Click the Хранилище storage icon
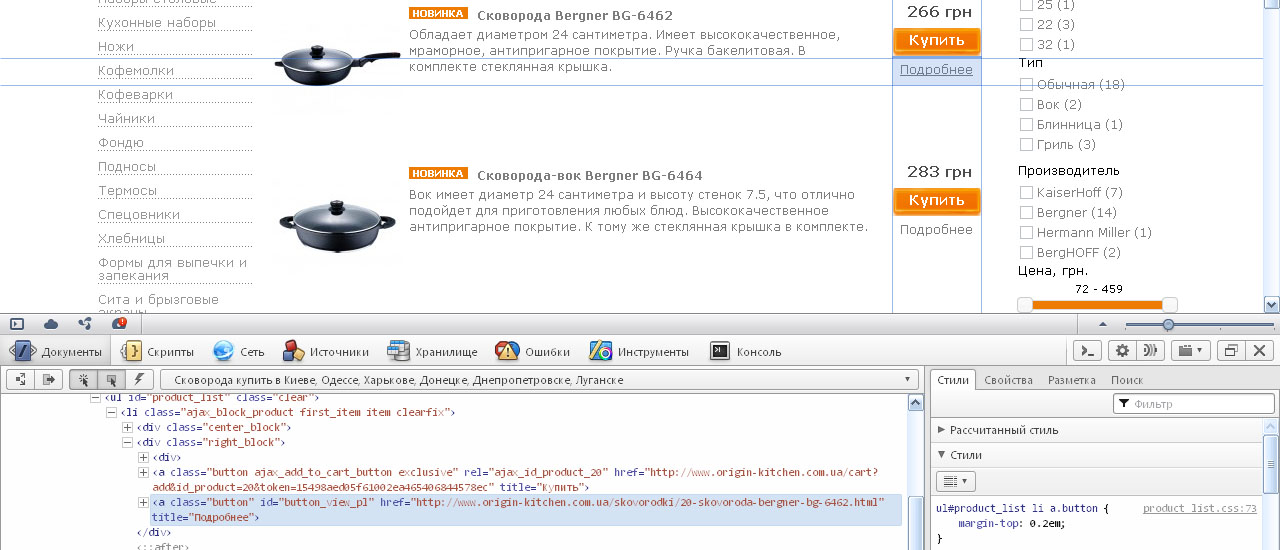 [x=399, y=351]
